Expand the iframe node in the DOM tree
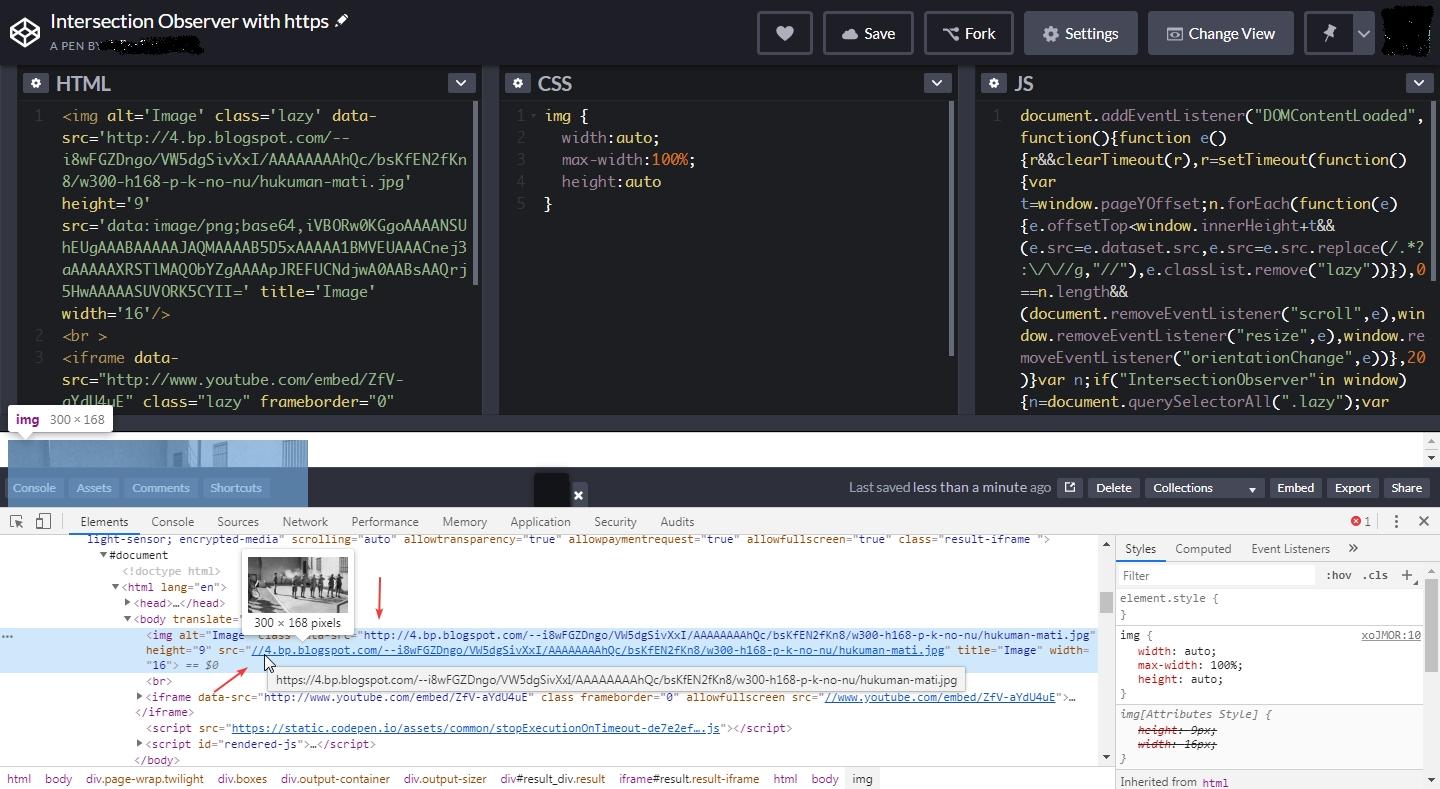1440x789 pixels. click(x=139, y=697)
